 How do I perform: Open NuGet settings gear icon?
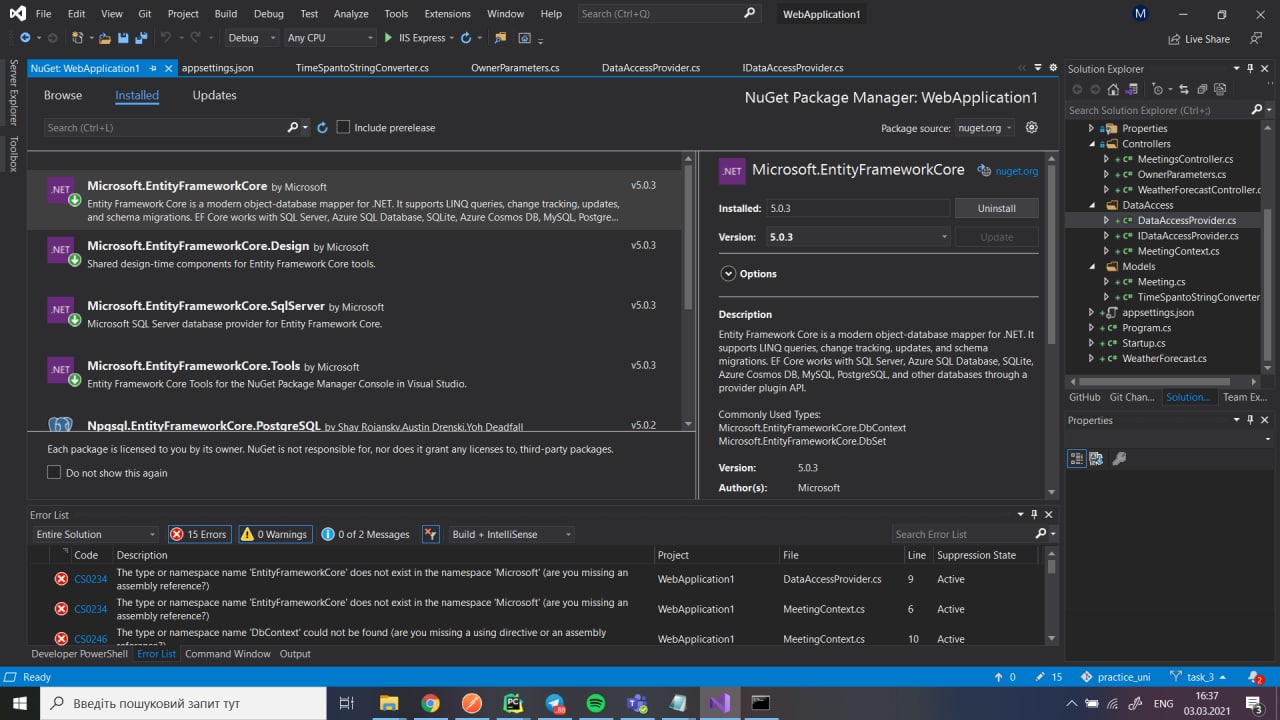coord(1032,128)
